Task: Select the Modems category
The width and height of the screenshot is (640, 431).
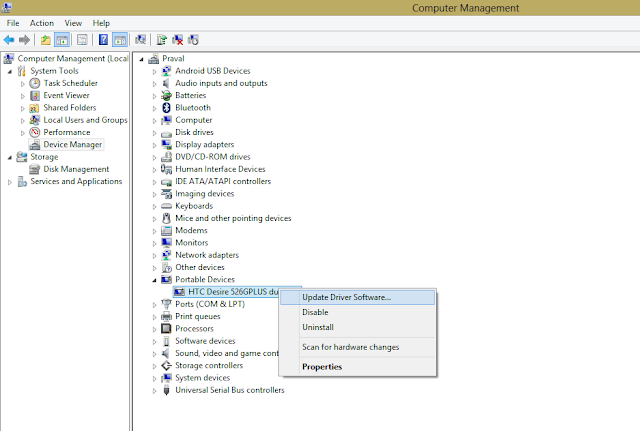Action: click(191, 230)
